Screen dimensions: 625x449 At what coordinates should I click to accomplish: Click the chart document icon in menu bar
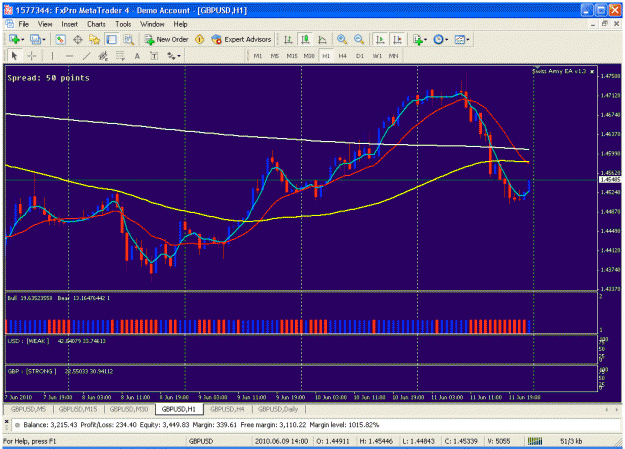point(9,24)
